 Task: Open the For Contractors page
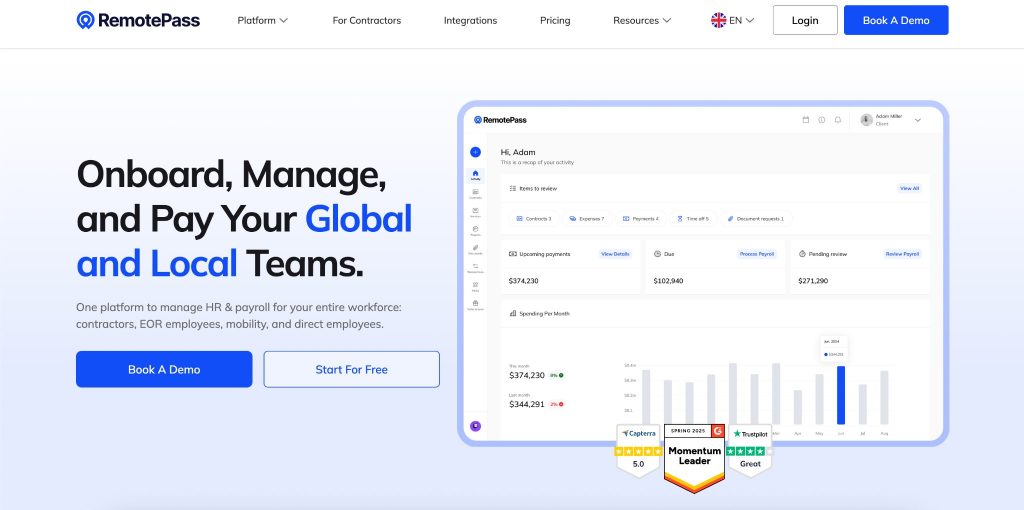click(x=366, y=20)
